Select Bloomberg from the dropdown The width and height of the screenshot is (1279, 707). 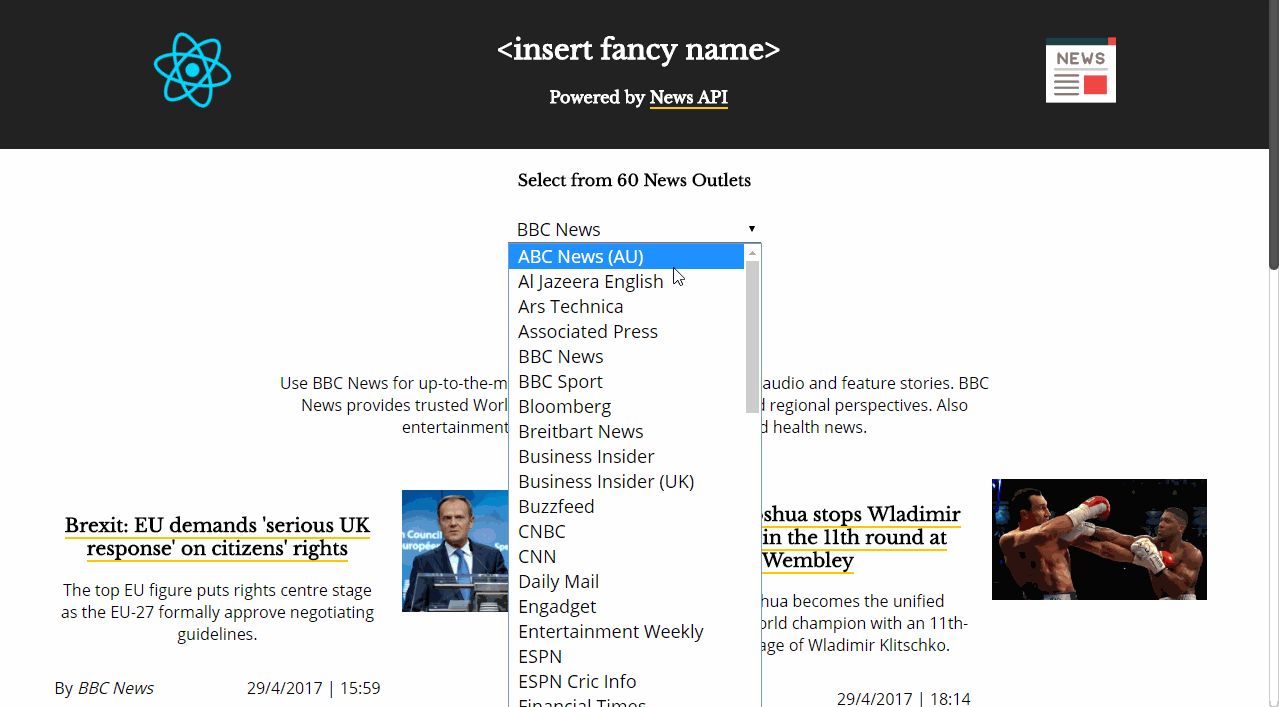coord(627,406)
